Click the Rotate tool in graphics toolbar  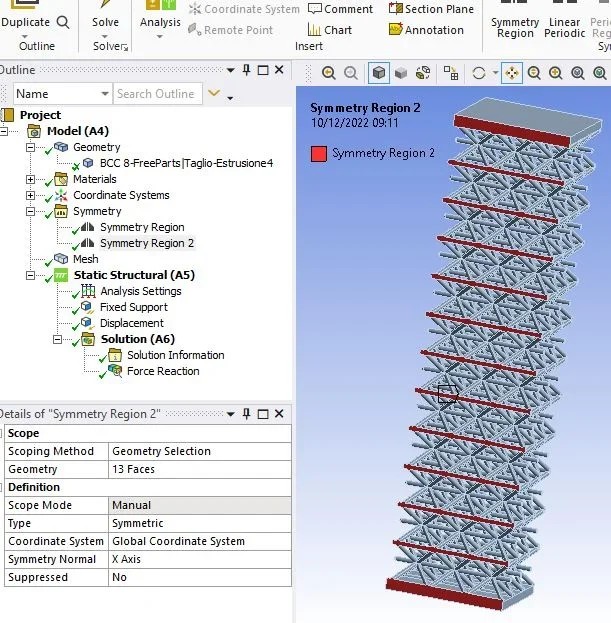(479, 73)
